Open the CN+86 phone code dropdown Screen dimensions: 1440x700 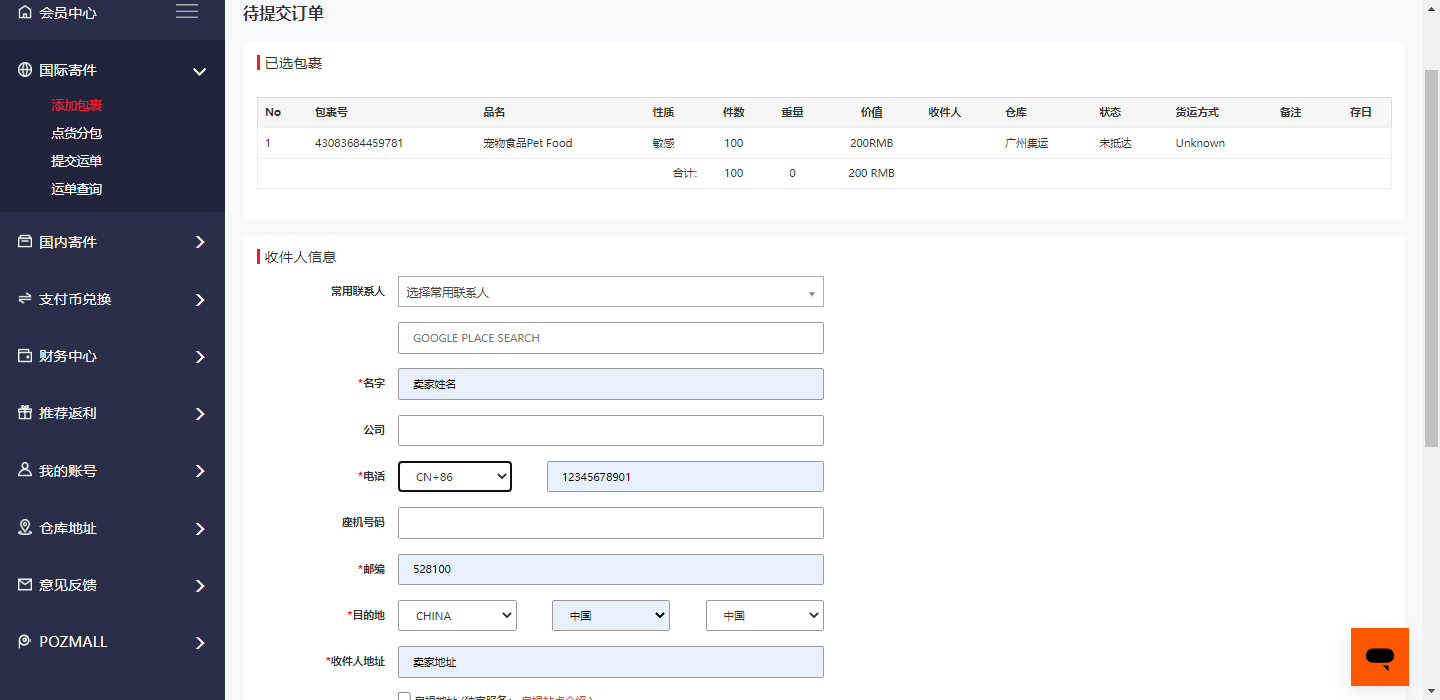tap(455, 477)
